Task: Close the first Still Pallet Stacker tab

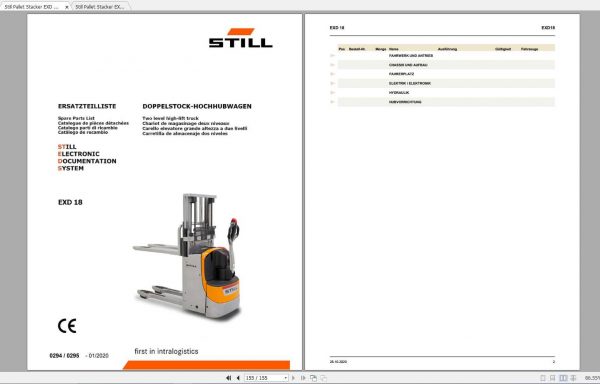Action: 67,7
